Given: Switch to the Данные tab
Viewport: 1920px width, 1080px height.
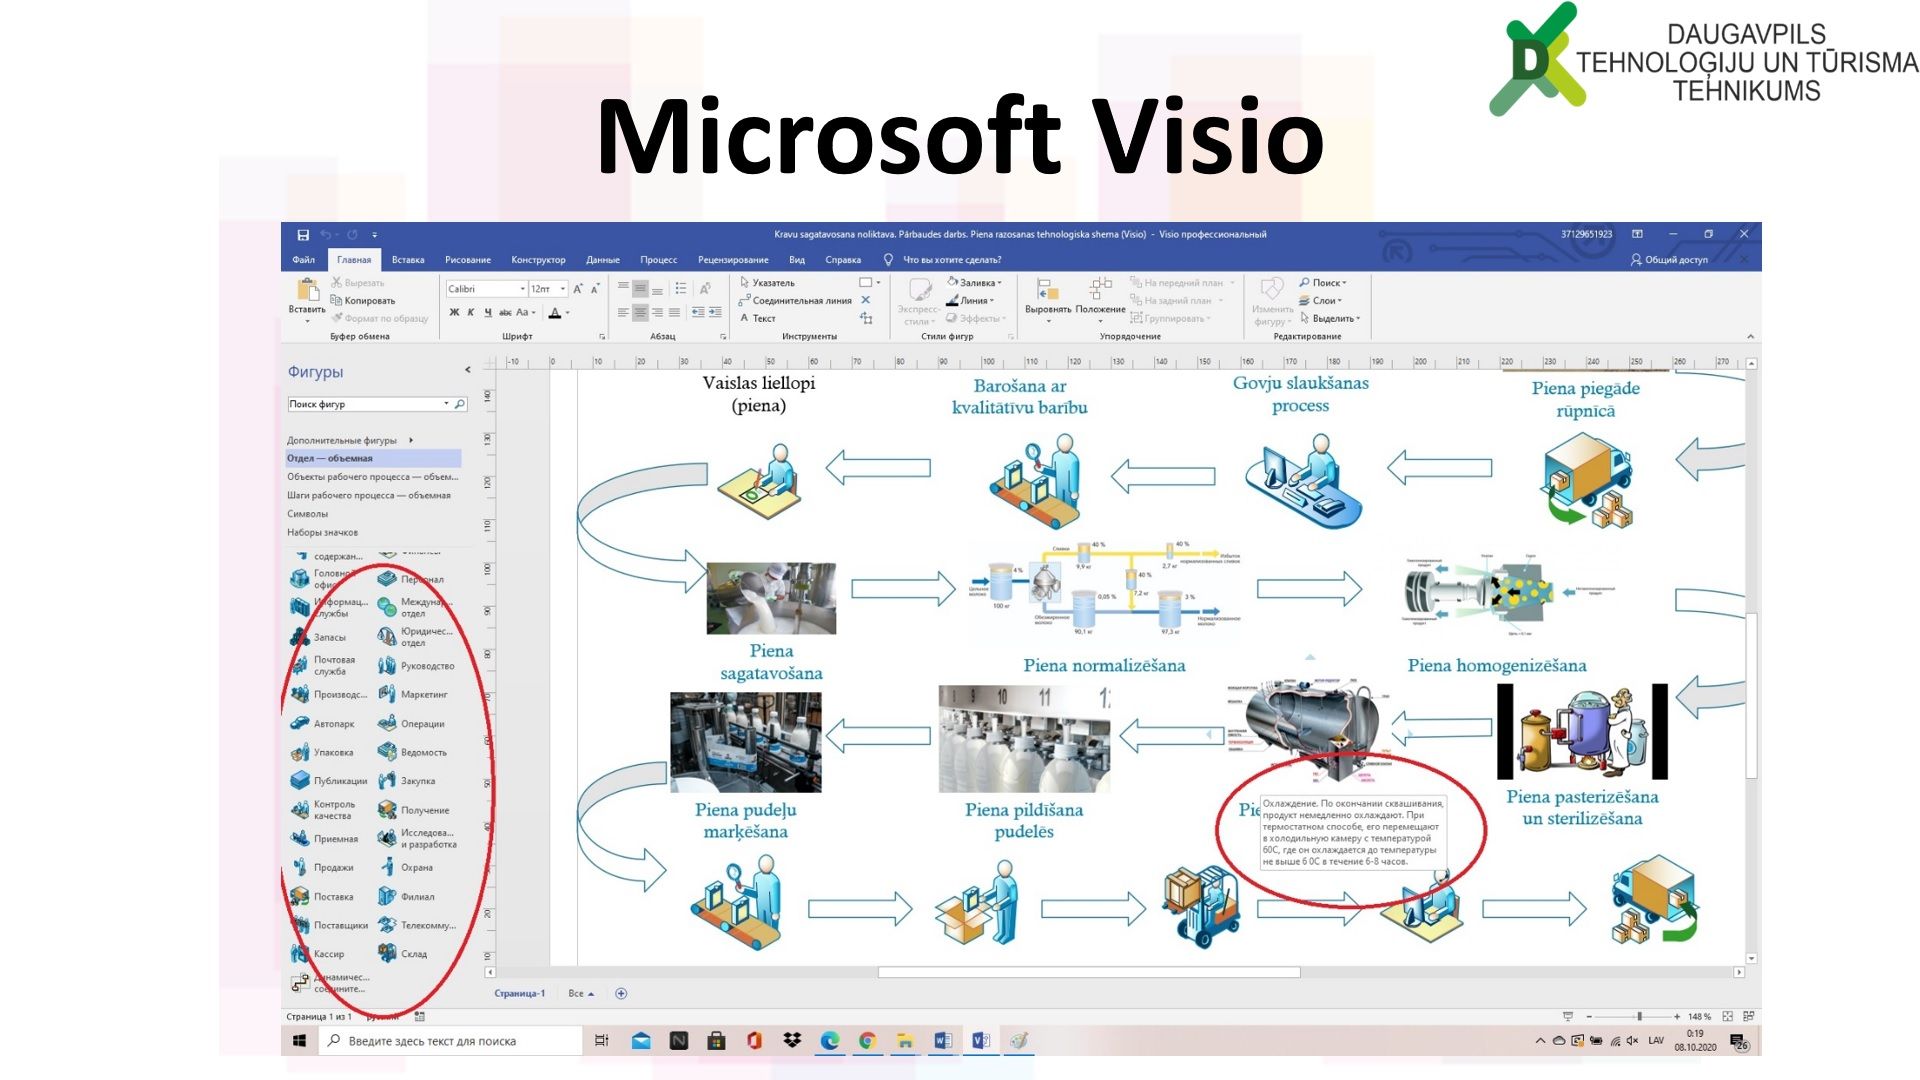Looking at the screenshot, I should click(603, 260).
